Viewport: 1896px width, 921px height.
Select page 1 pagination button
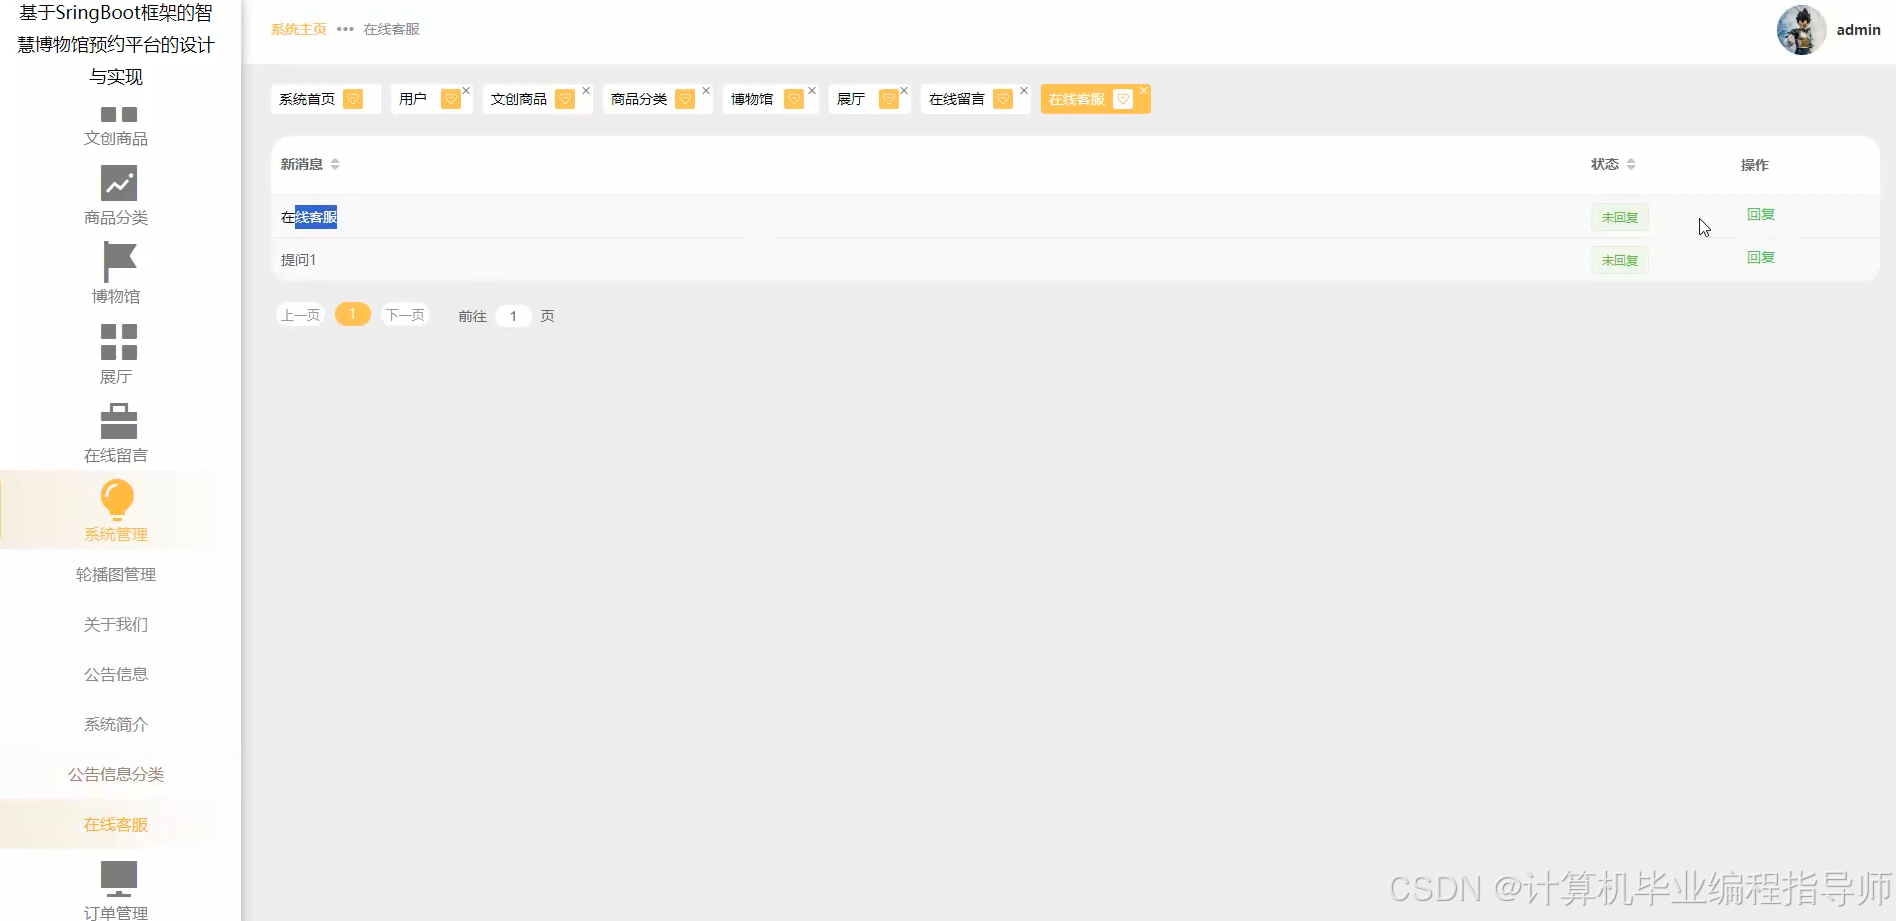(x=353, y=314)
